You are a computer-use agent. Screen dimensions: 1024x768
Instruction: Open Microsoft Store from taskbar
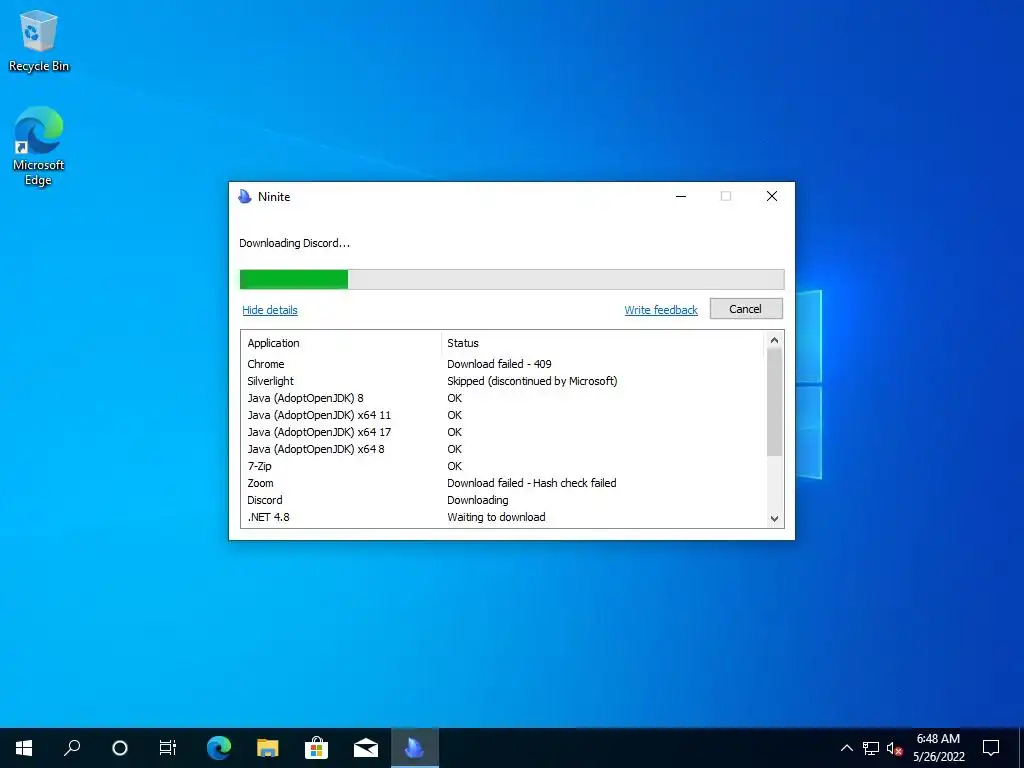click(317, 748)
